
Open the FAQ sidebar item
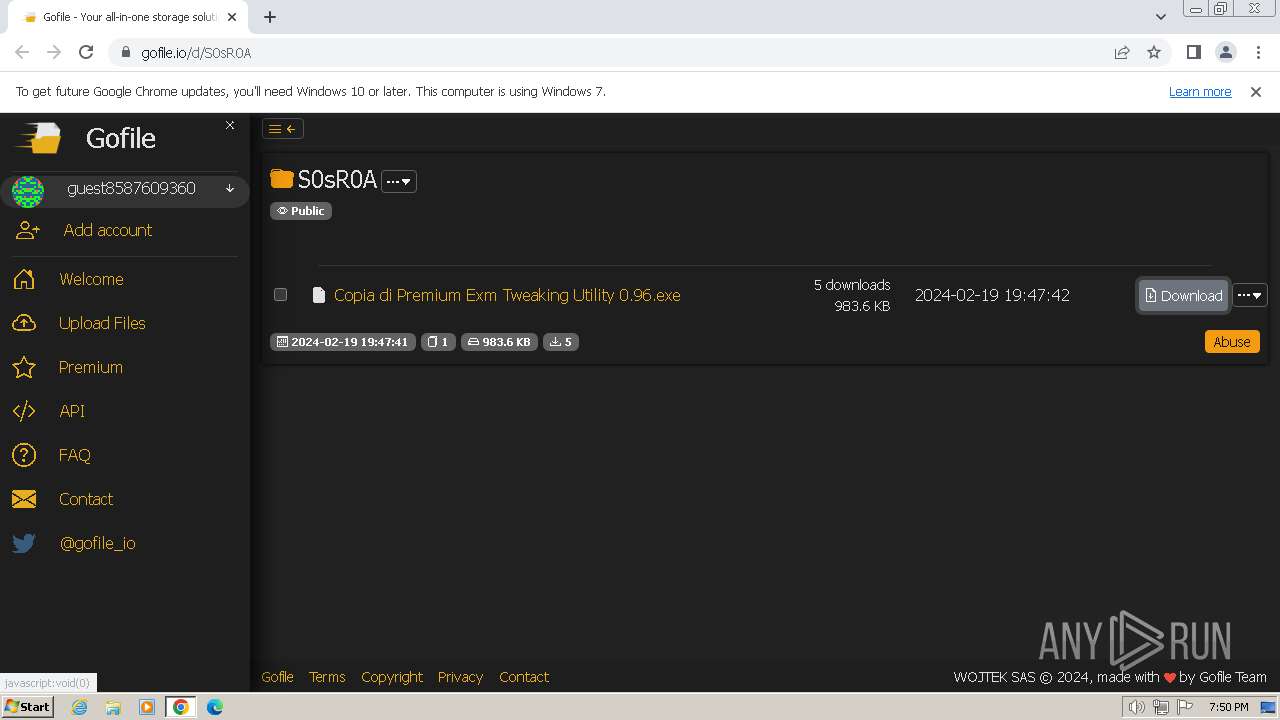point(75,455)
